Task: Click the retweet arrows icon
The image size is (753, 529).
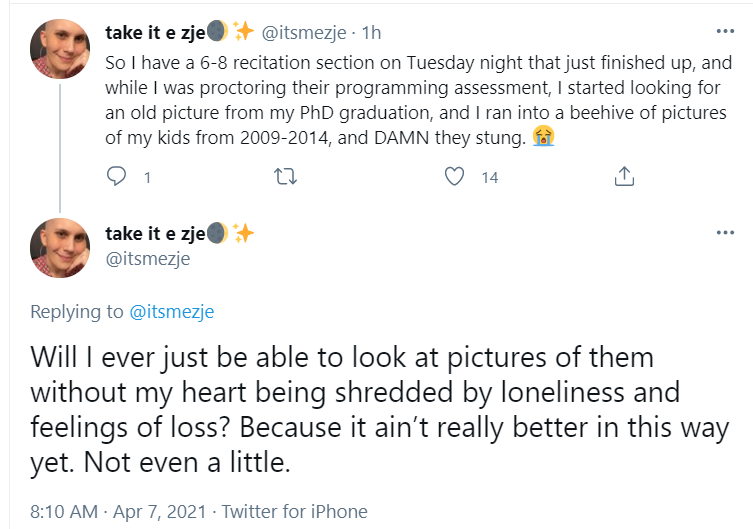Action: (x=286, y=177)
